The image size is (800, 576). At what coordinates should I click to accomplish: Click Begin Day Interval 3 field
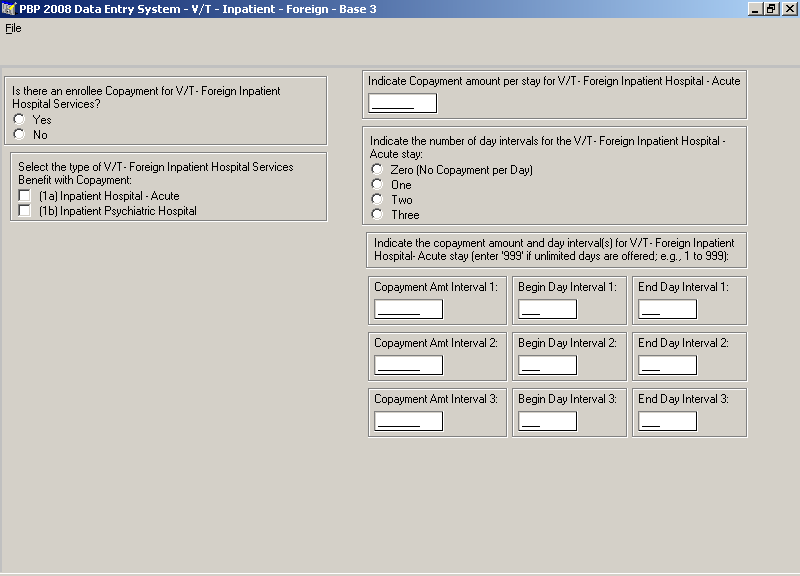click(547, 421)
